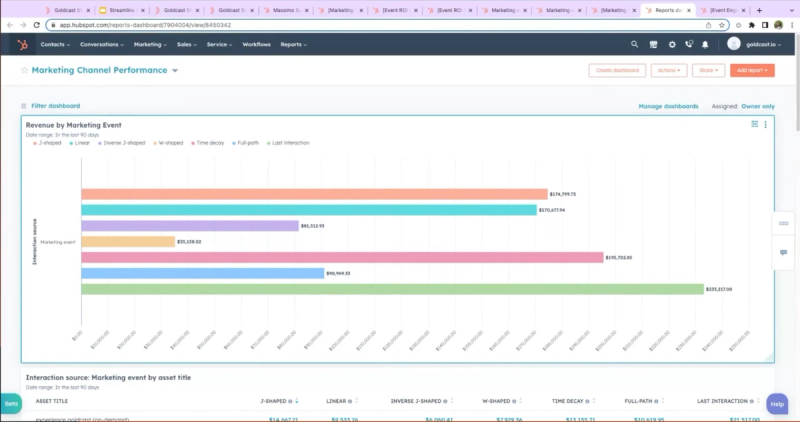Open the chat bubble icon on right edge
This screenshot has width=800, height=422.
tap(783, 253)
